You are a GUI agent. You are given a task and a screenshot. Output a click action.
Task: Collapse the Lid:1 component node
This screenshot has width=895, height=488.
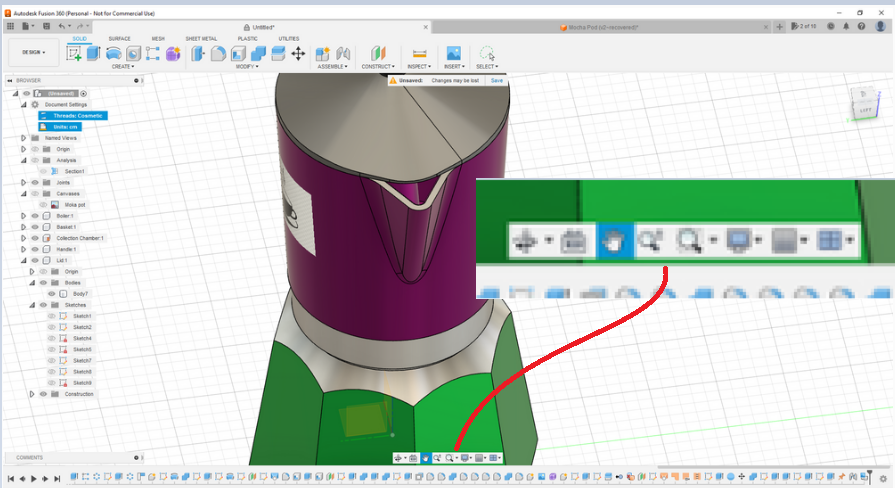tap(23, 260)
